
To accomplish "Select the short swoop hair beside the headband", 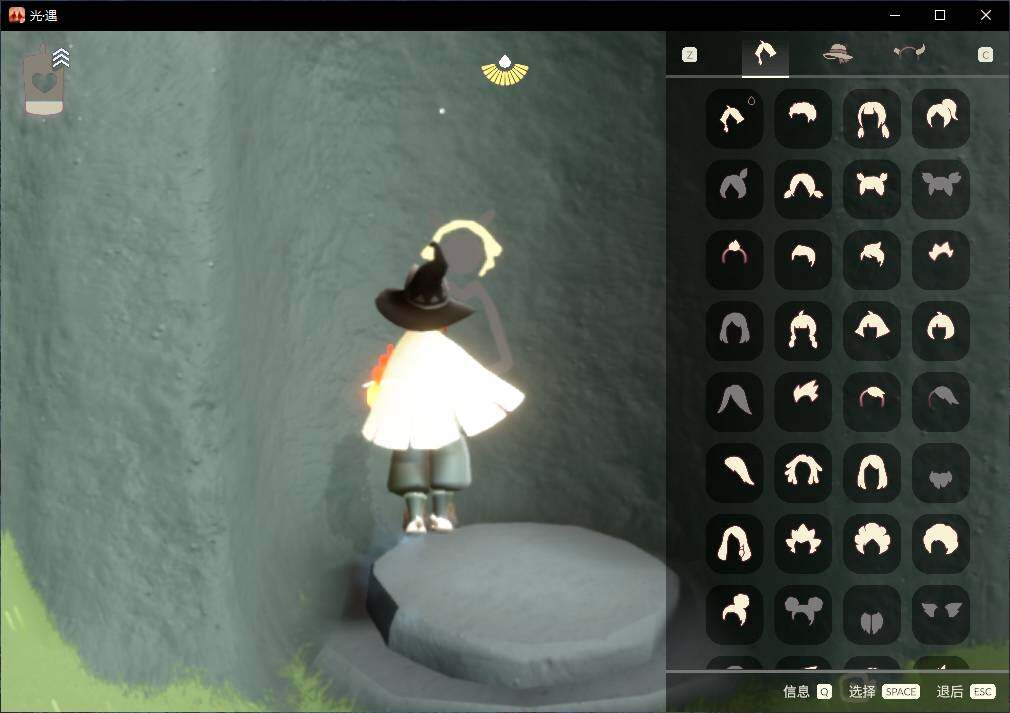I will click(x=803, y=260).
